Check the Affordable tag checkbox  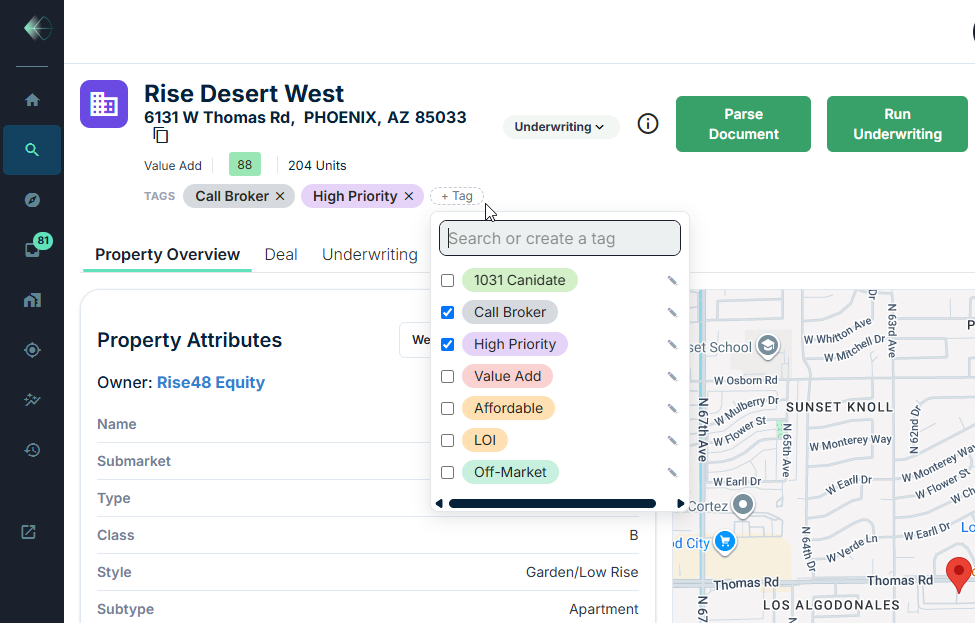click(x=448, y=408)
